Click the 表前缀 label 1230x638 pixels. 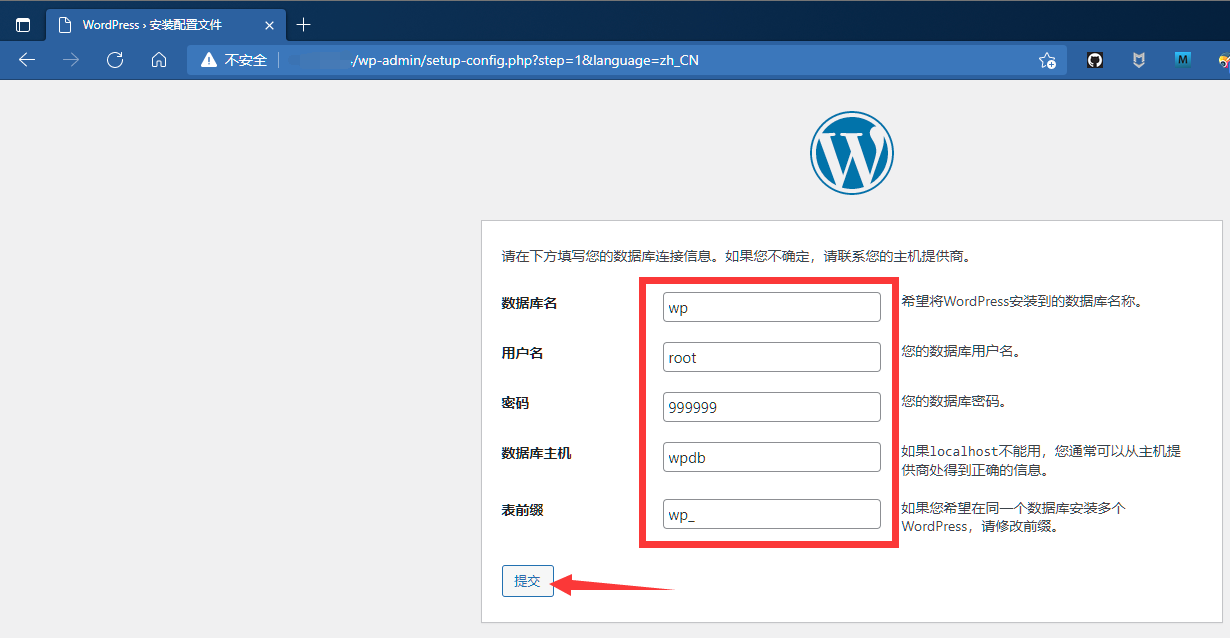(x=522, y=510)
